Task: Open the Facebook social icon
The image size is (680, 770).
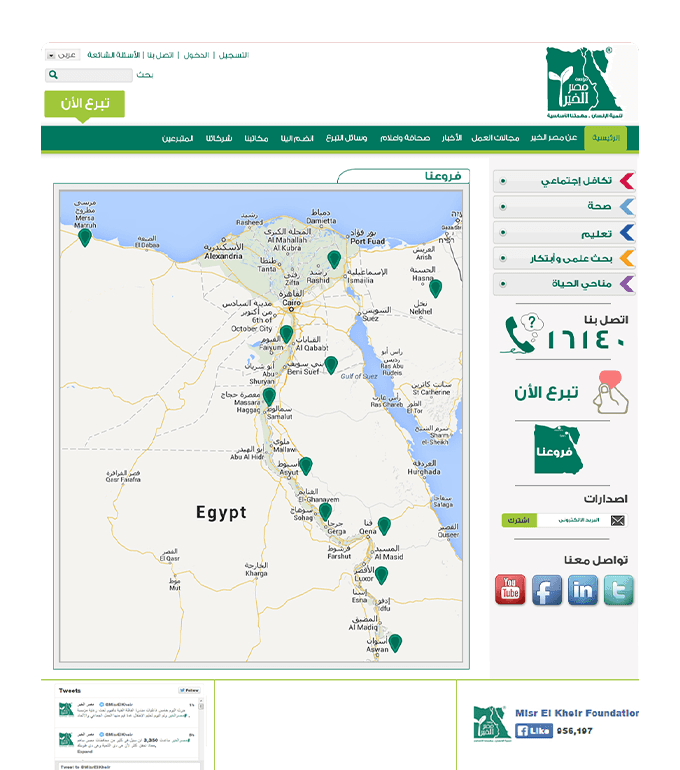Action: pyautogui.click(x=546, y=590)
